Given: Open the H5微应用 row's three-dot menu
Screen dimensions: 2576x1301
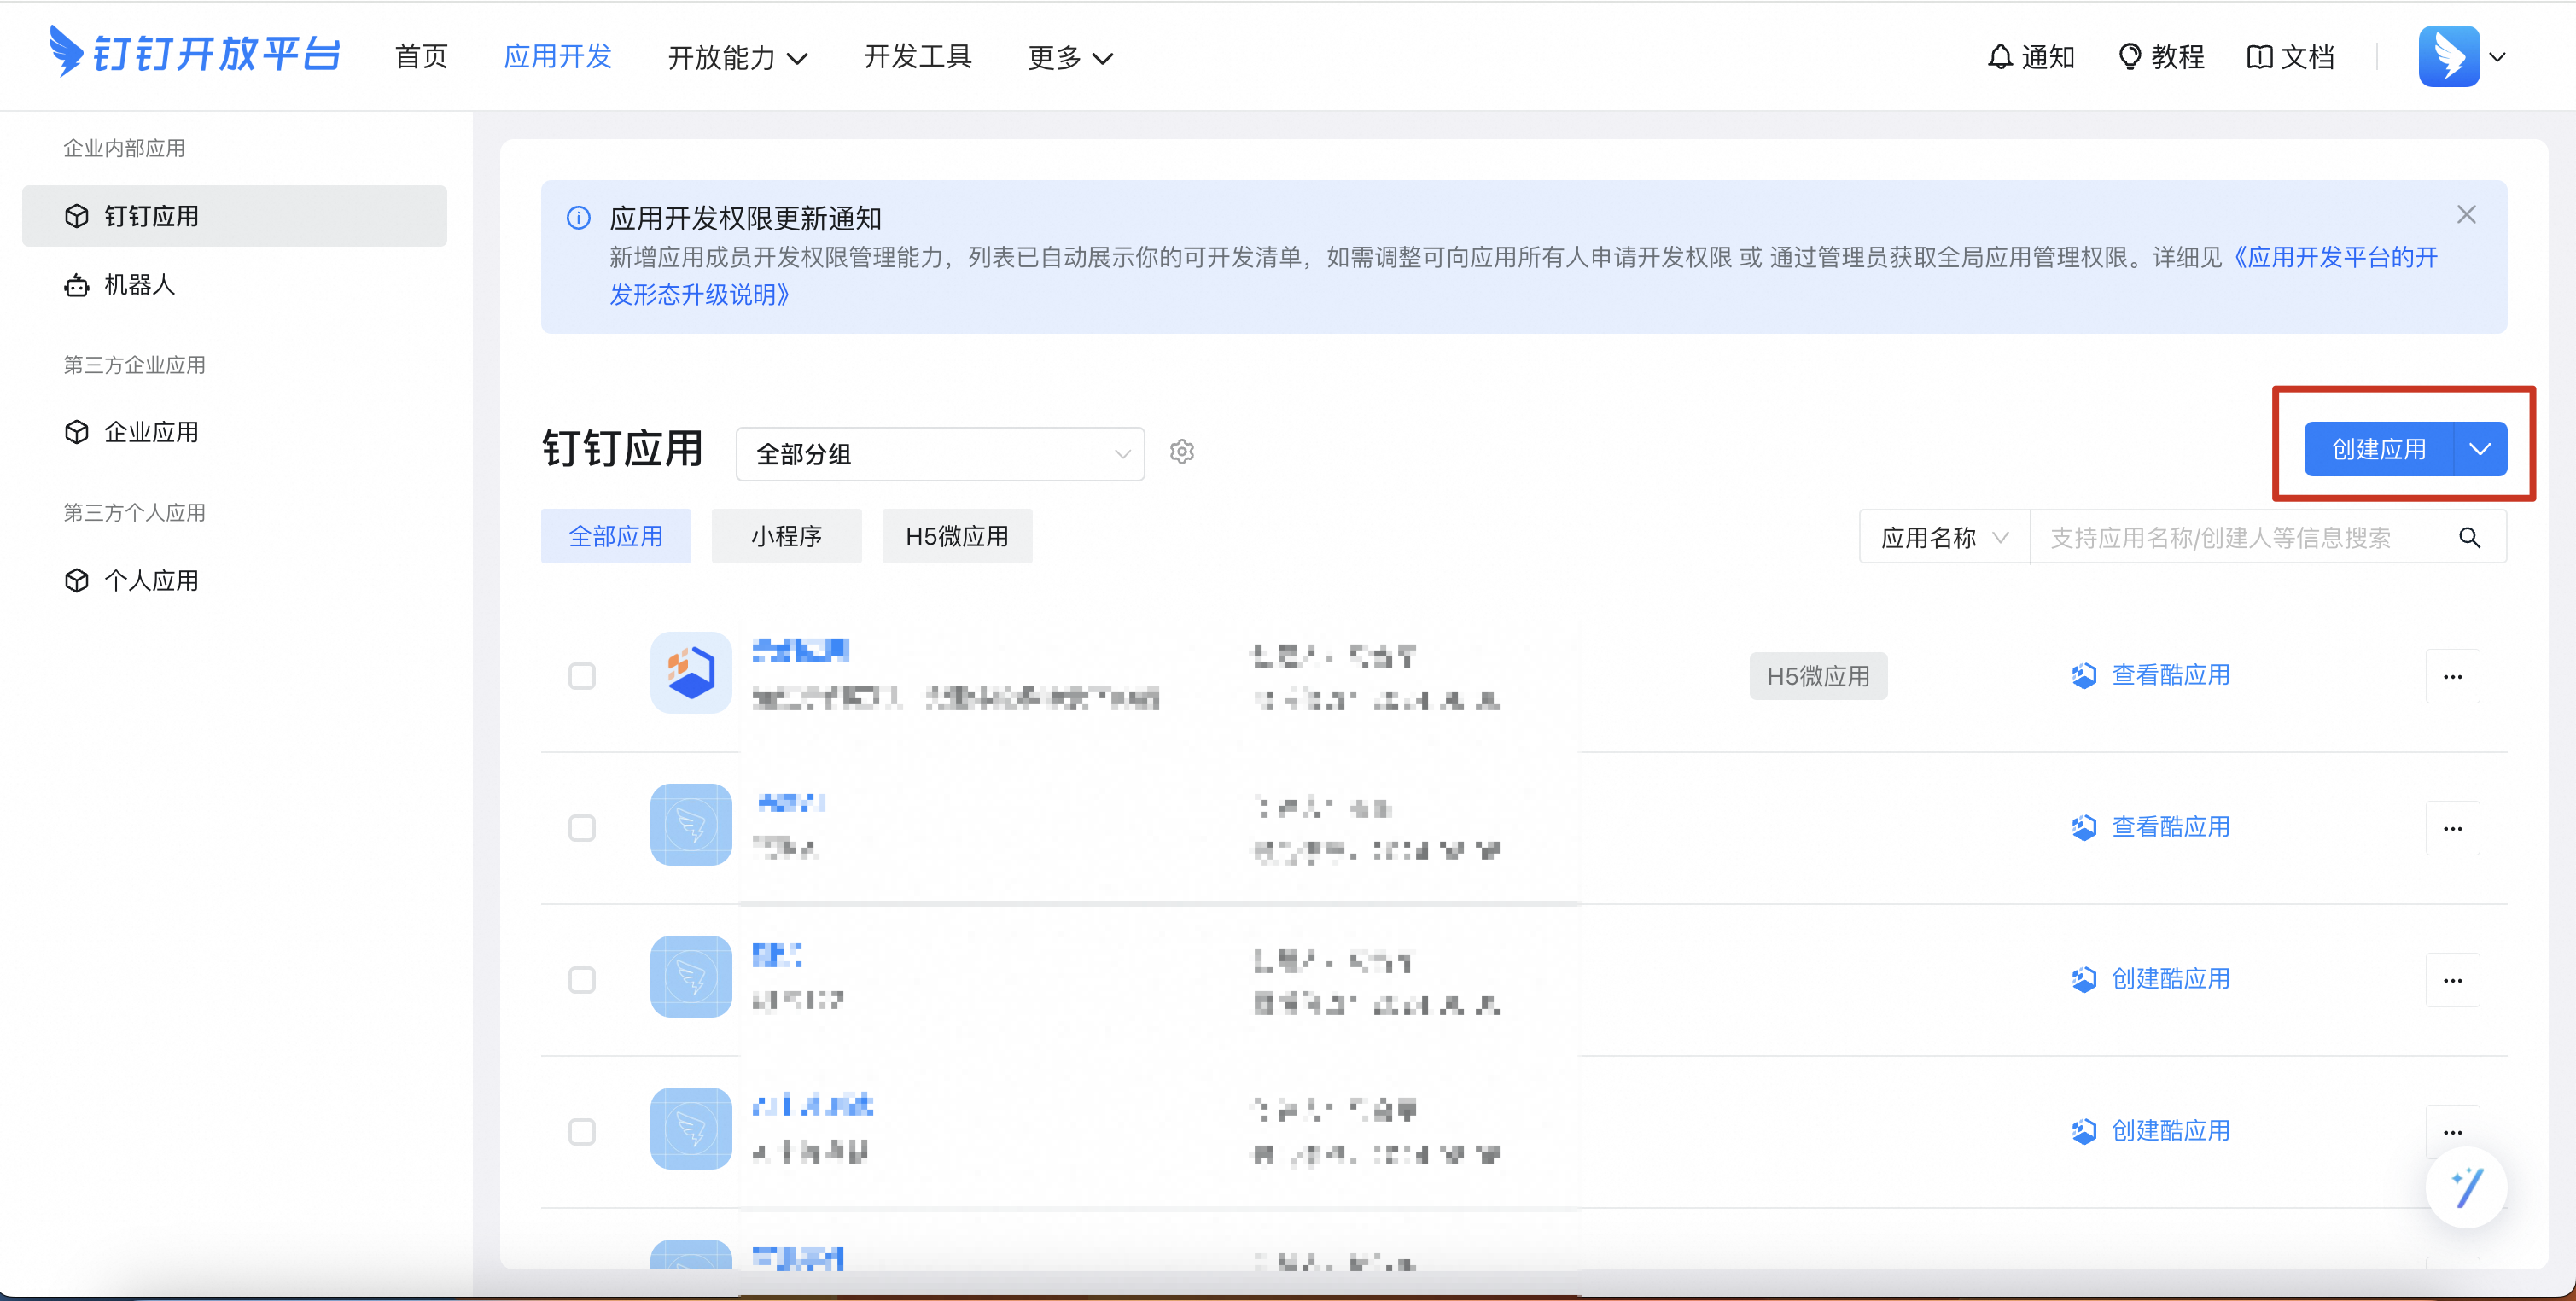Looking at the screenshot, I should [2452, 677].
